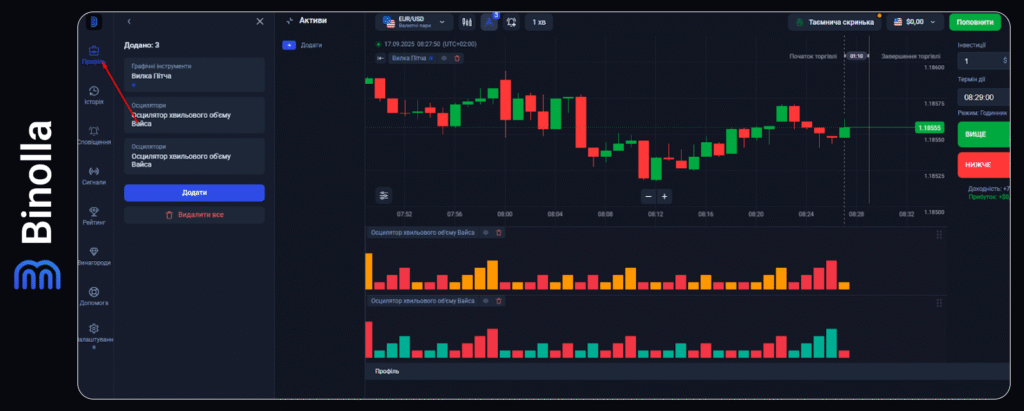Click the chart settings sliders icon
This screenshot has width=1024, height=411.
click(x=384, y=195)
